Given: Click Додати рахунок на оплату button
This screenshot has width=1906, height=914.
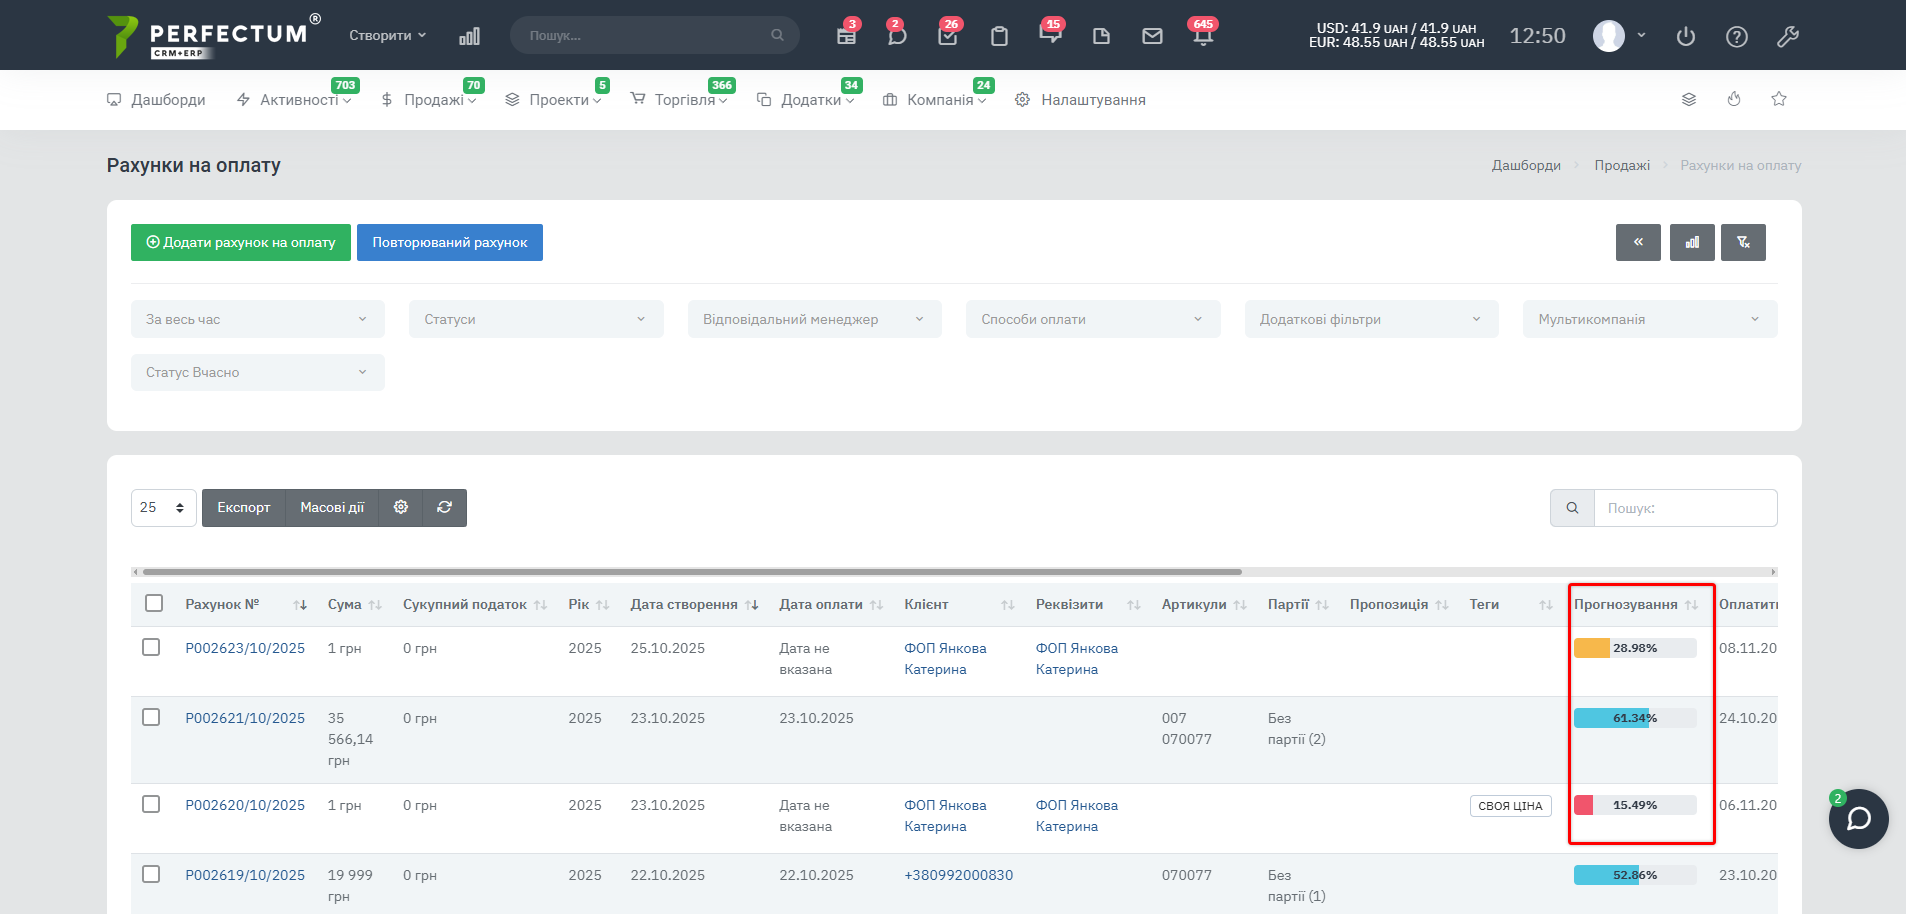Looking at the screenshot, I should coord(241,243).
